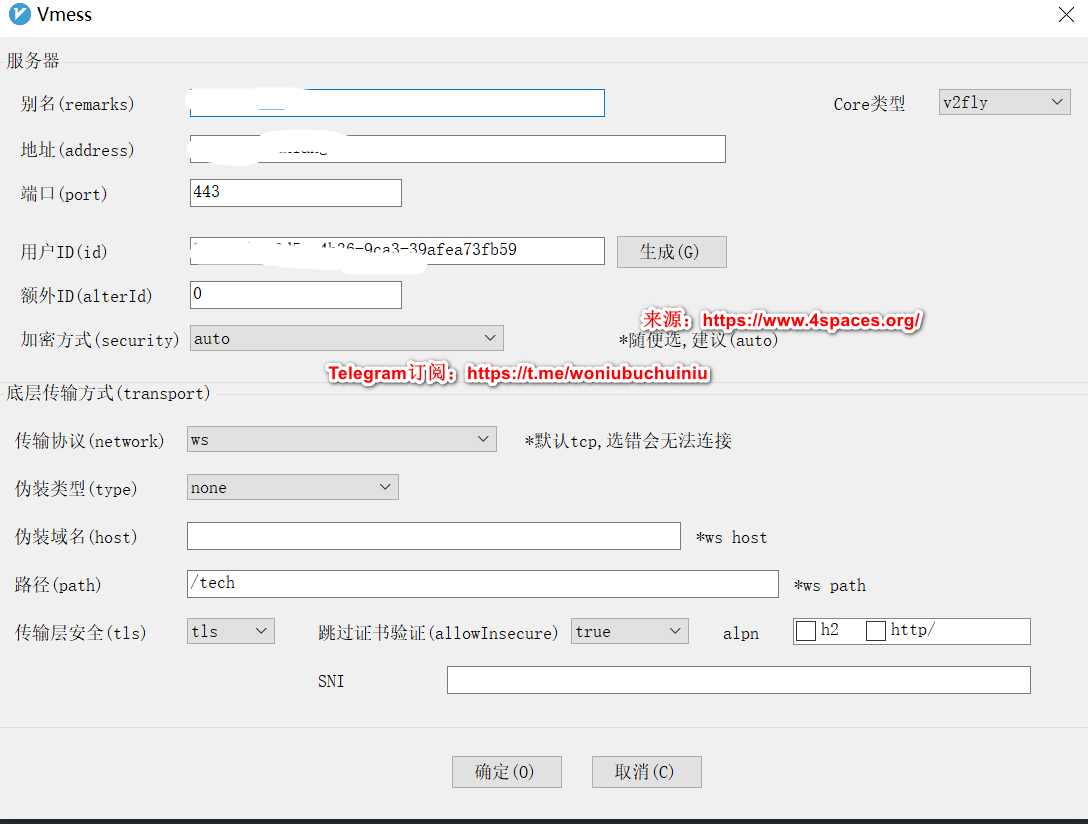Image resolution: width=1088 pixels, height=824 pixels.
Task: Enable the http/ checkbox in alpn
Action: pyautogui.click(x=876, y=630)
